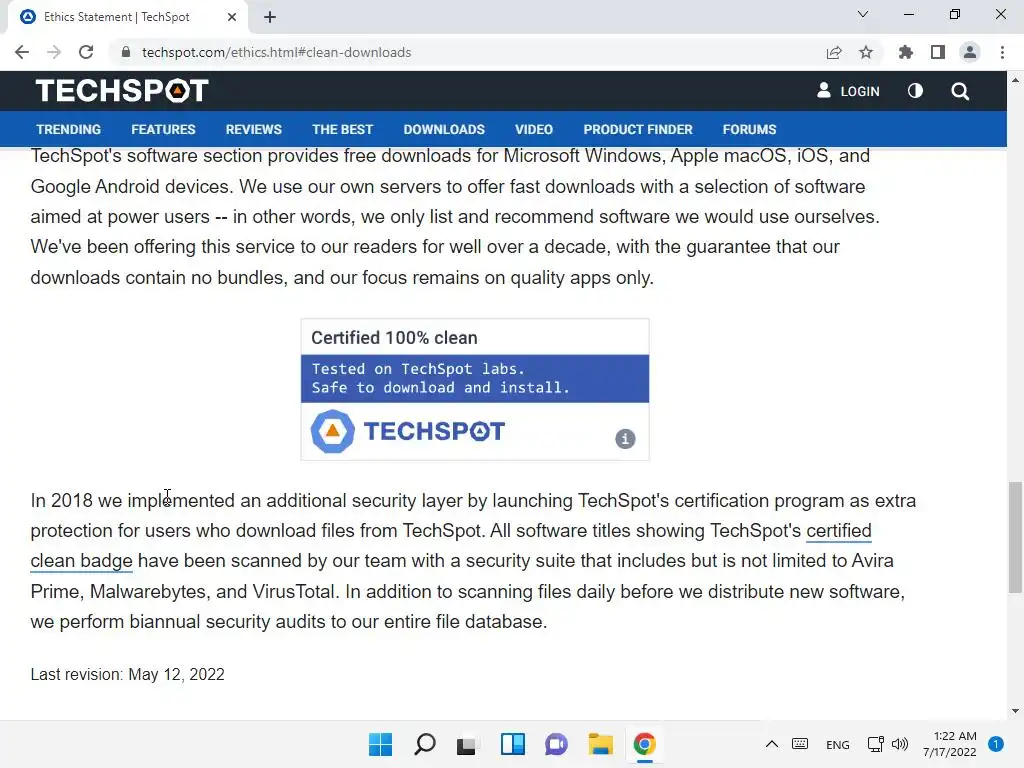Click the LOGIN user button
1024x768 pixels.
point(848,91)
